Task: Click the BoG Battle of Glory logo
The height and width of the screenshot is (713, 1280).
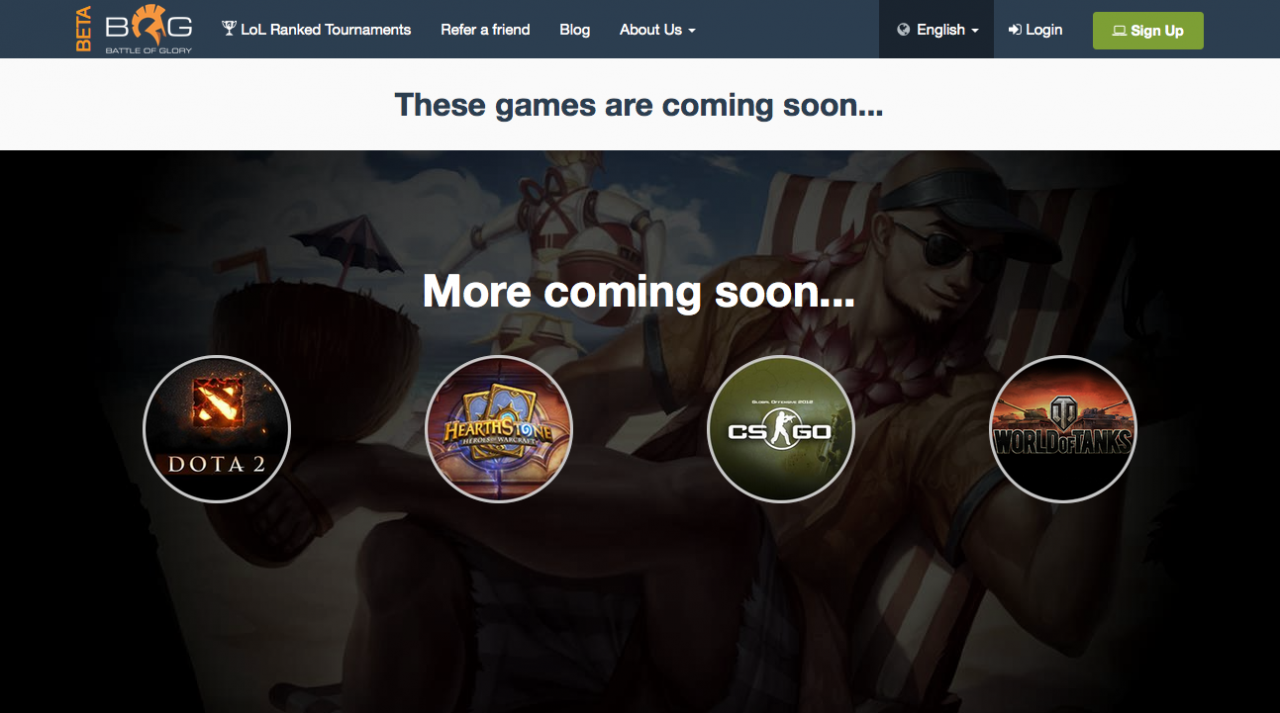Action: 134,29
